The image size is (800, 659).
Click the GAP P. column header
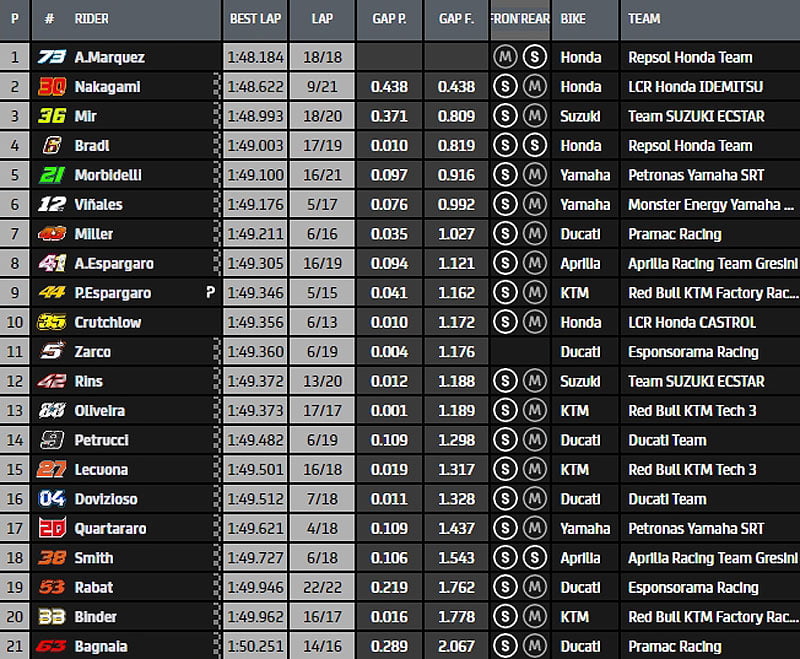click(390, 18)
